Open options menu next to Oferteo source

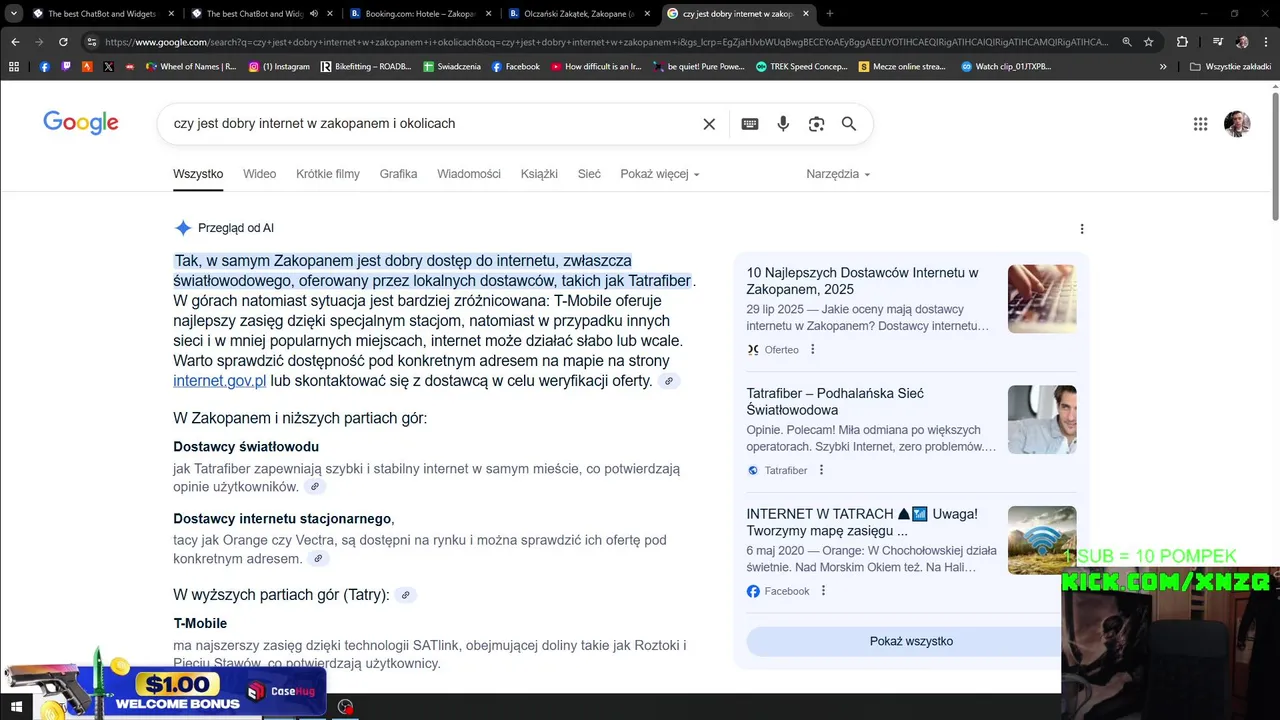point(812,350)
